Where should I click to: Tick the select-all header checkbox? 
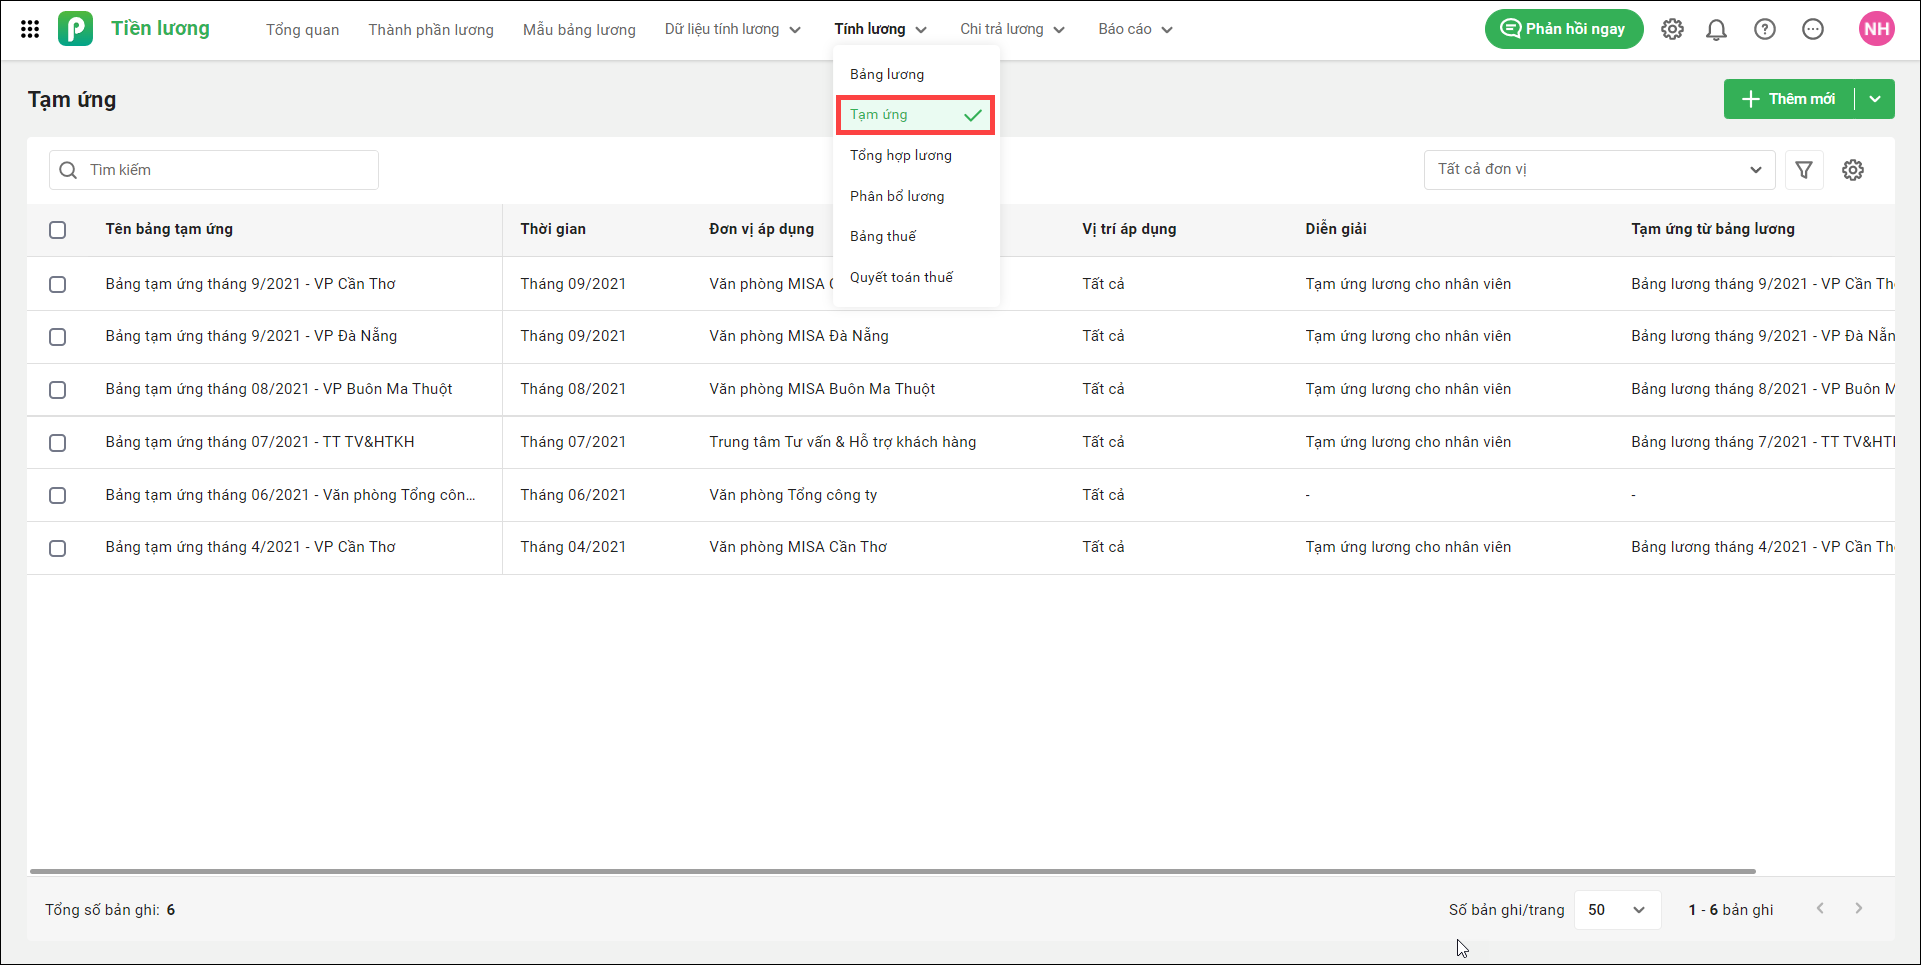(58, 230)
